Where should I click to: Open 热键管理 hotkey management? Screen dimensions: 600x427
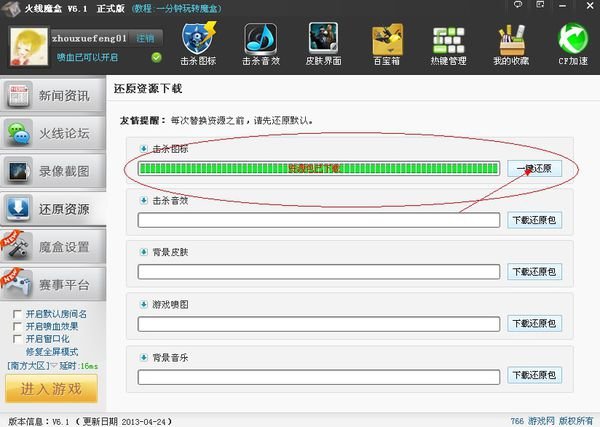pyautogui.click(x=448, y=46)
